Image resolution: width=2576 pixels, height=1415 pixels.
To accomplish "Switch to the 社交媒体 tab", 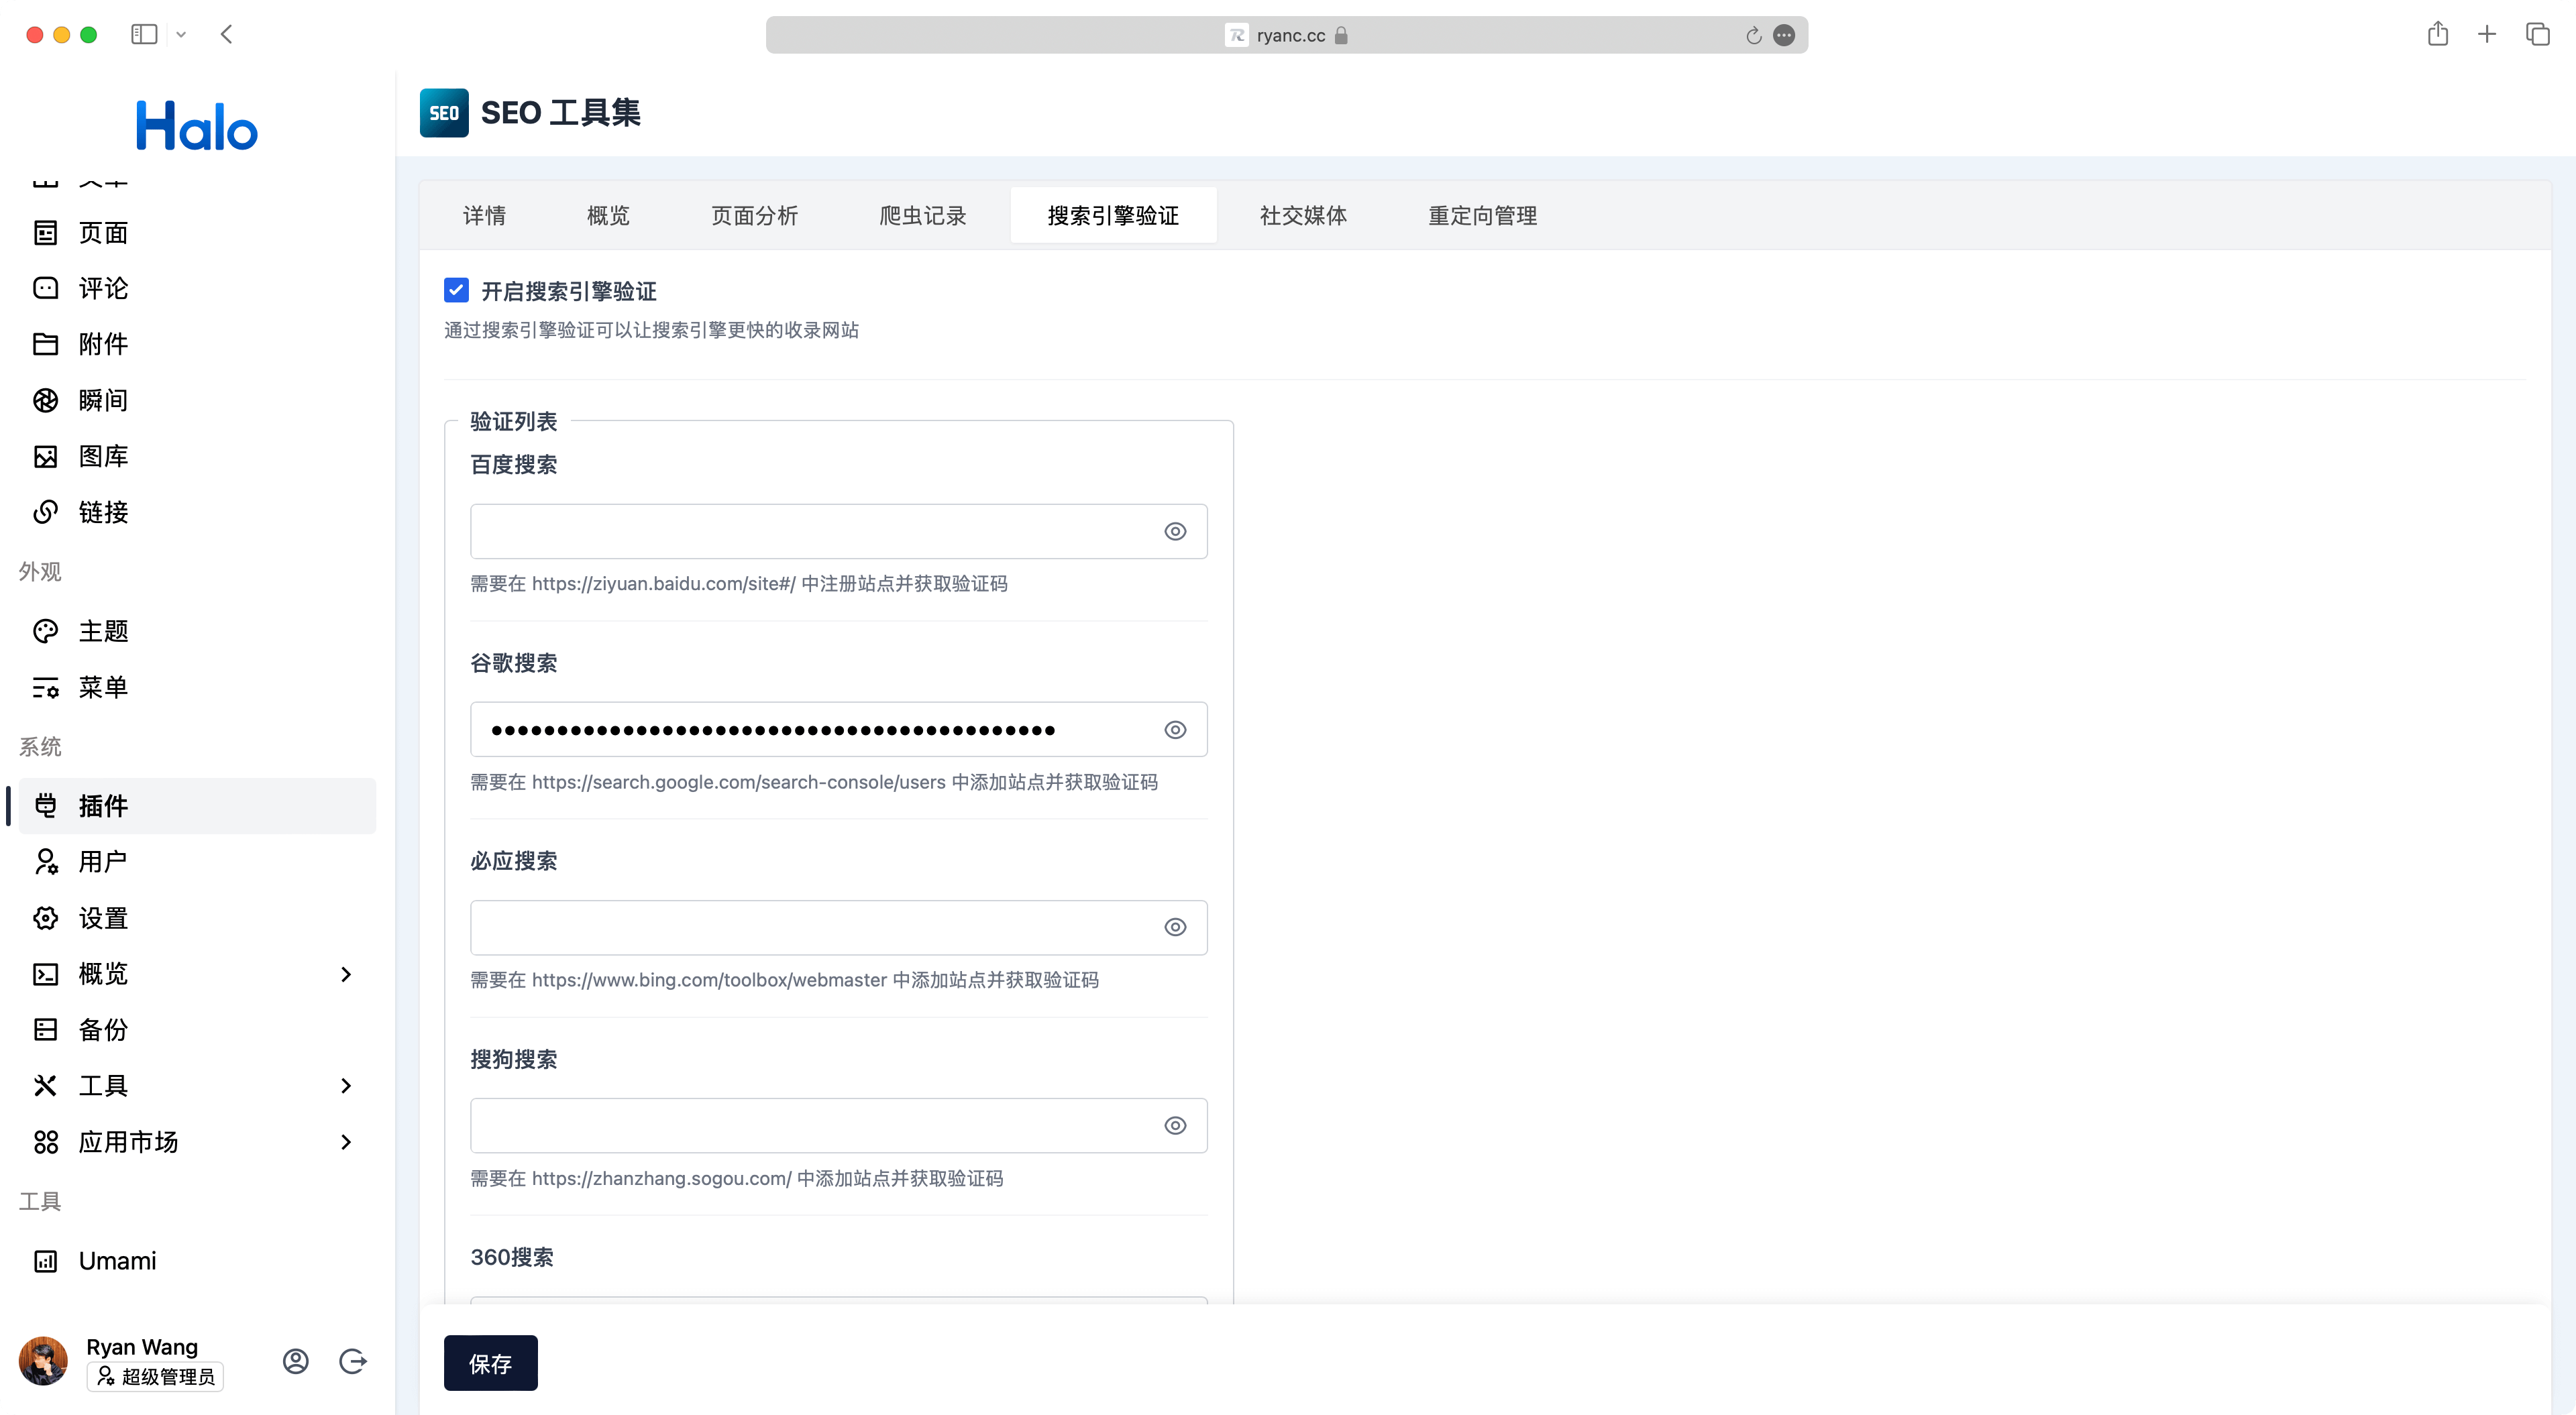I will (1302, 216).
